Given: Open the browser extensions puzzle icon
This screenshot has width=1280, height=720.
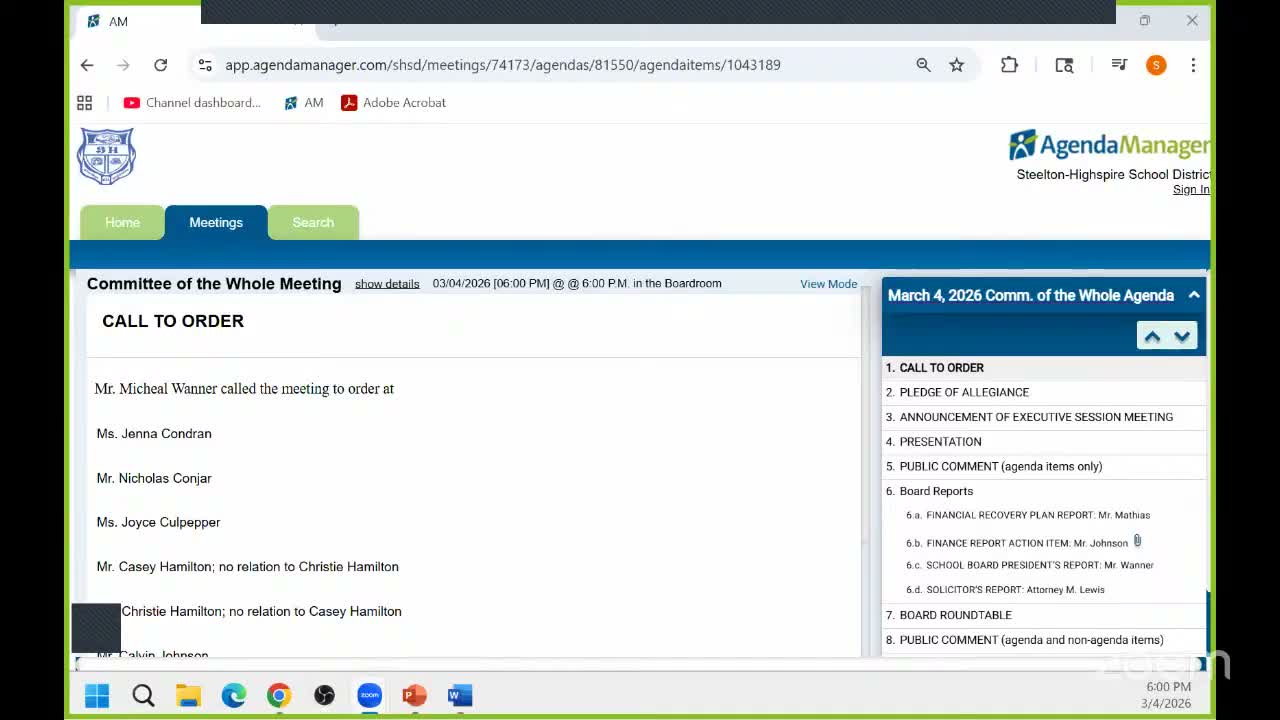Looking at the screenshot, I should (x=1009, y=65).
